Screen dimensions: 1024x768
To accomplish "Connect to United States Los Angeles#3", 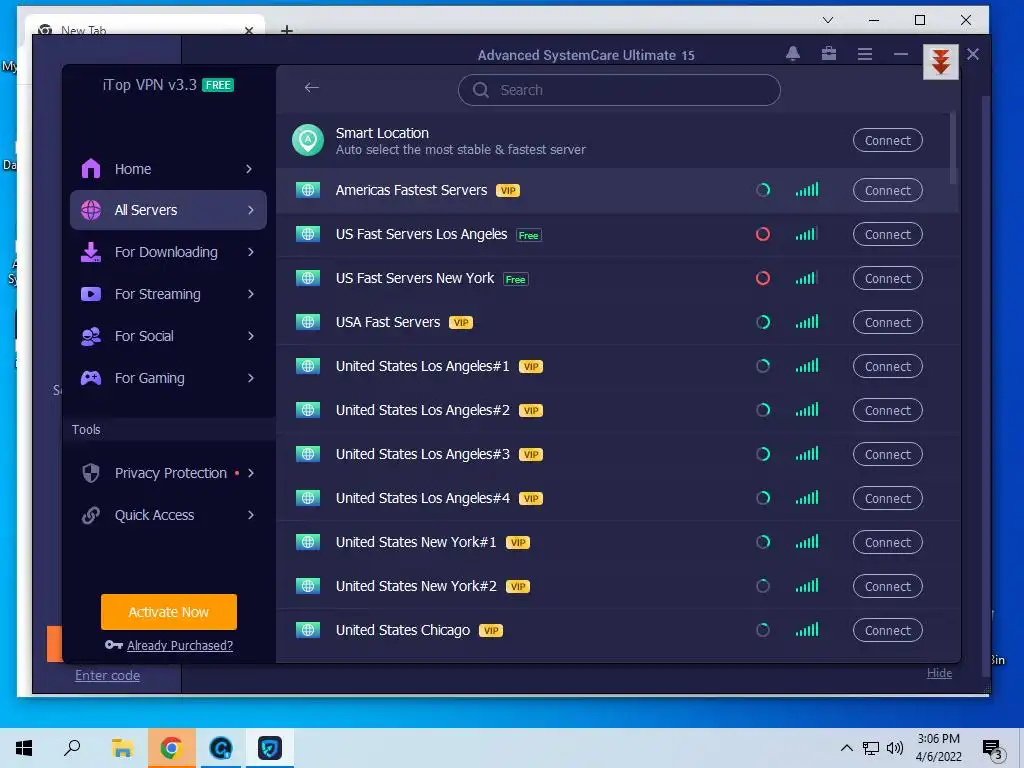I will coord(888,455).
